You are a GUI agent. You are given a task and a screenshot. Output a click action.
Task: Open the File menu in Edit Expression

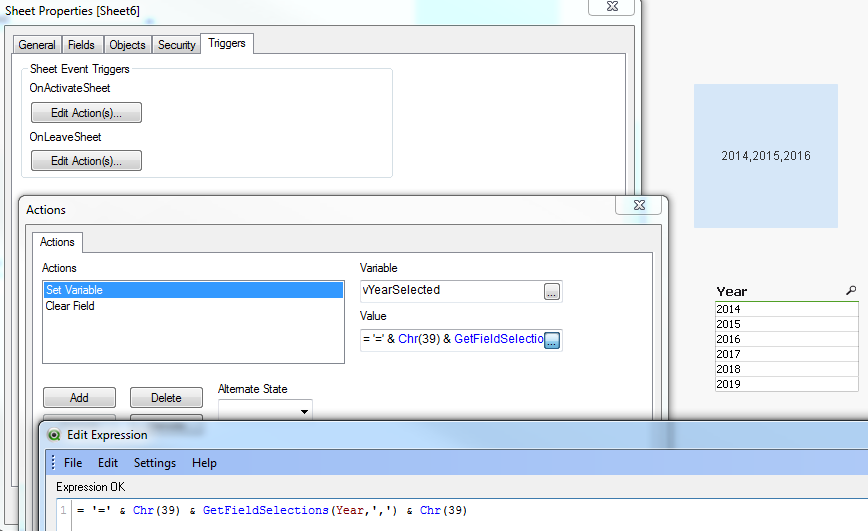pos(73,463)
